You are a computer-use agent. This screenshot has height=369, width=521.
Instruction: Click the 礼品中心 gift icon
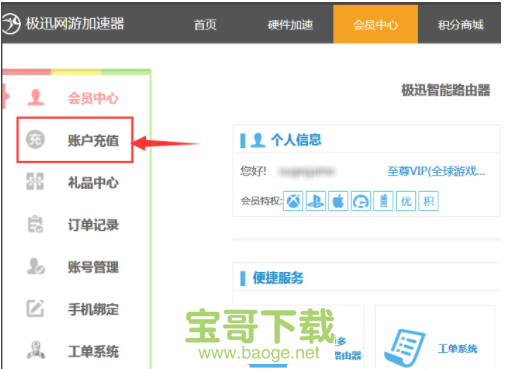[35, 181]
